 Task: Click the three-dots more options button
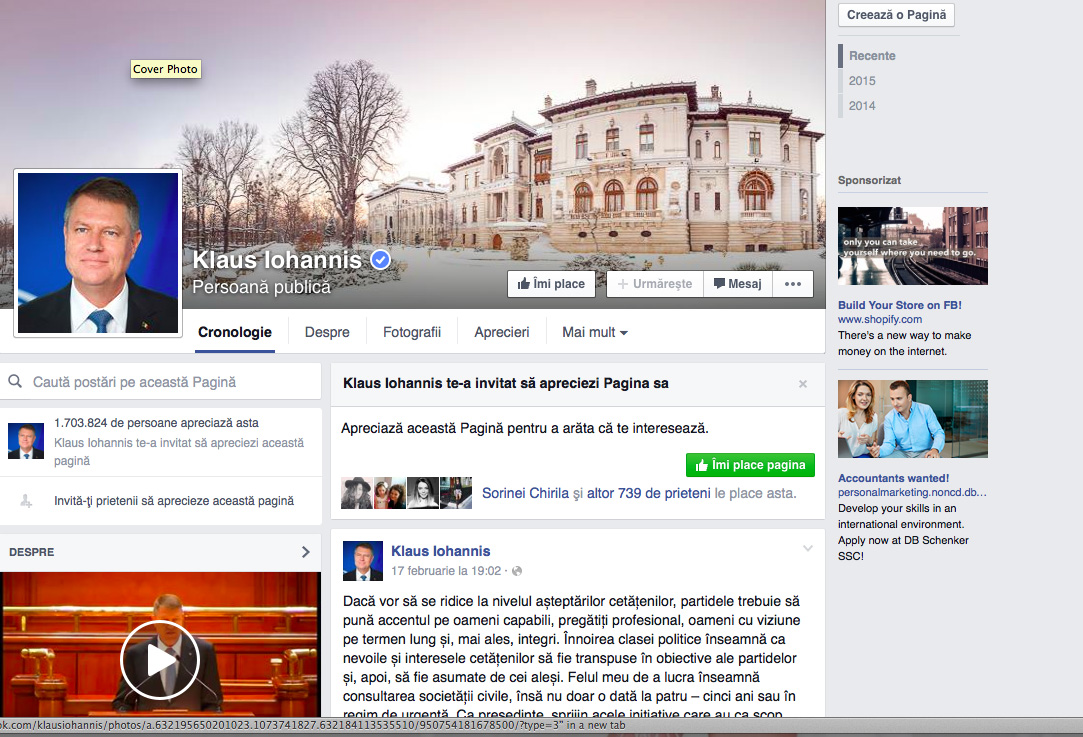coord(792,284)
